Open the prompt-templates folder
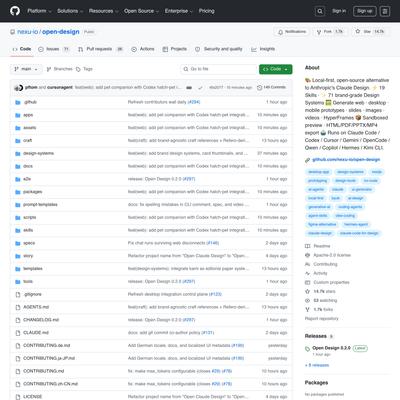 40,205
